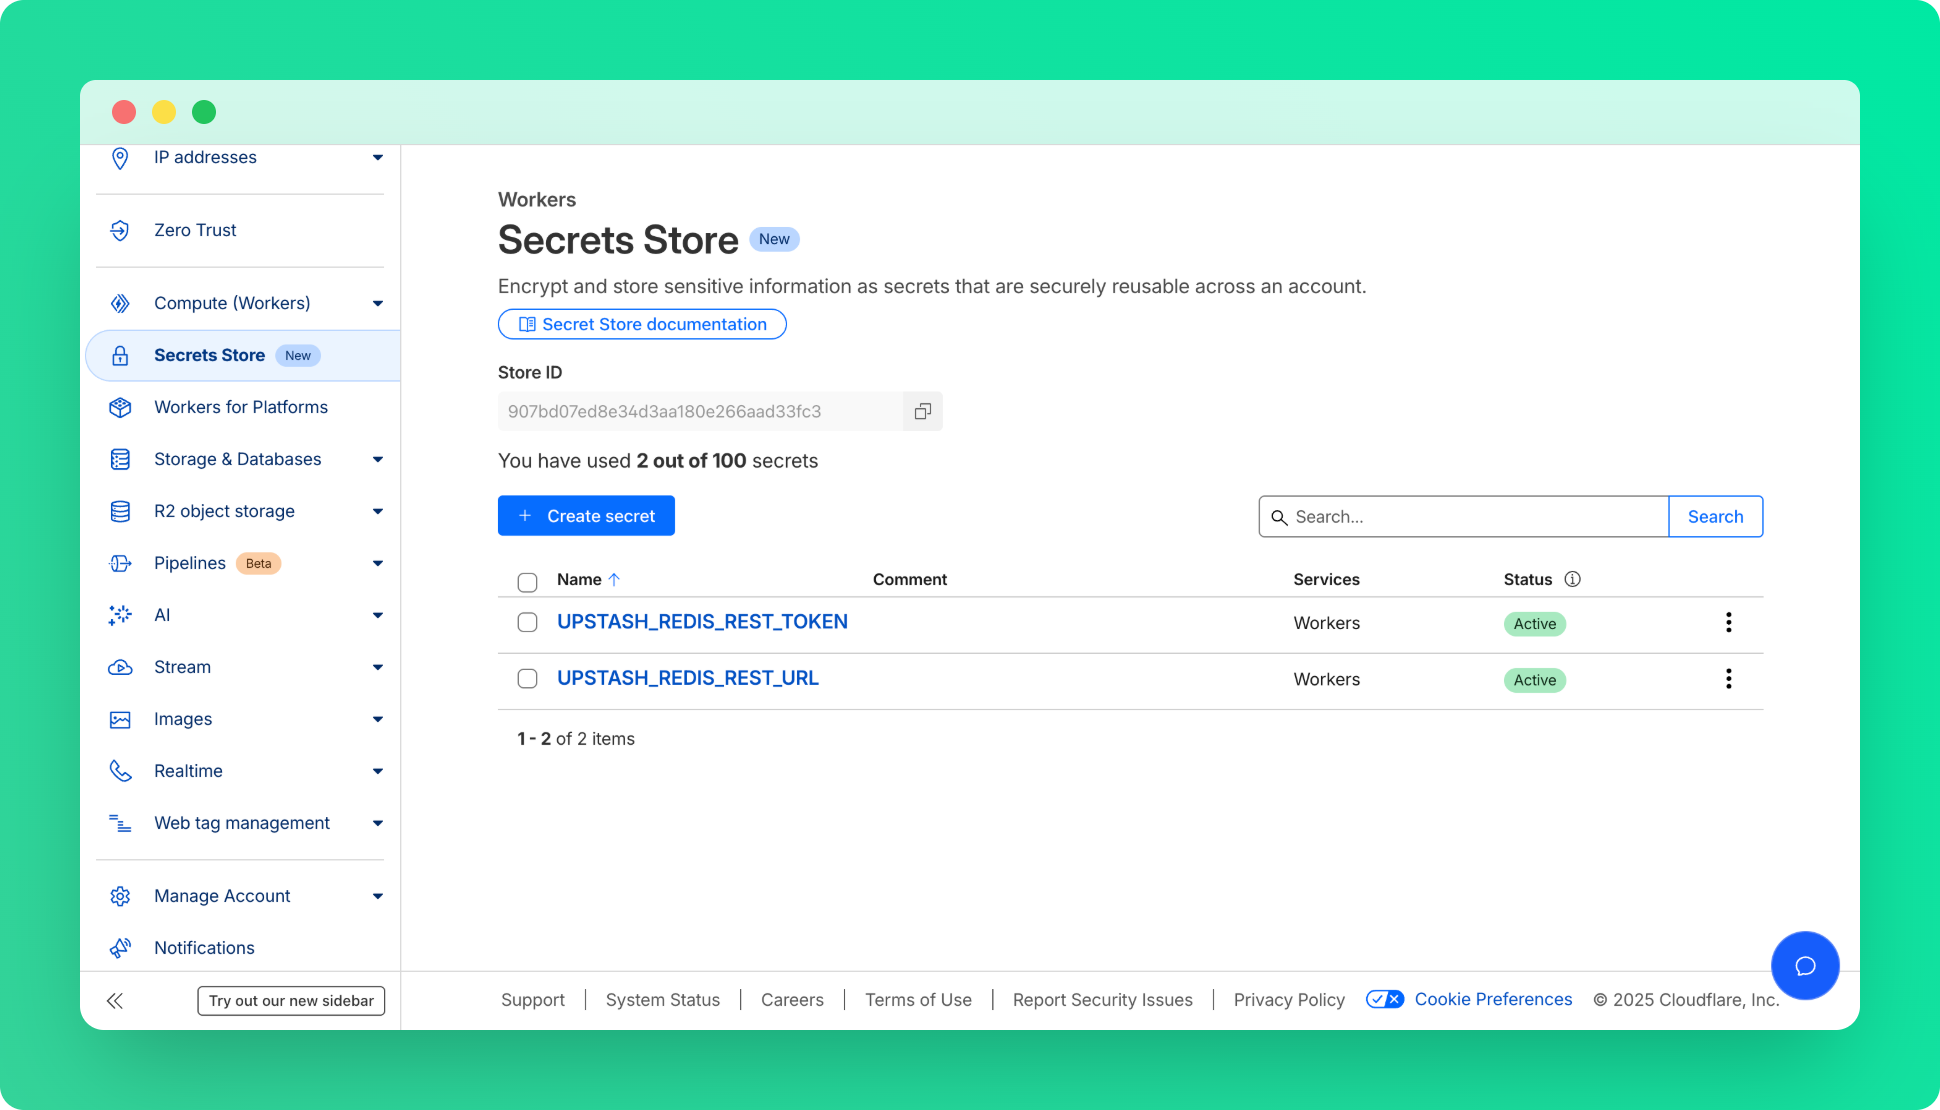Click the magnifier icon in search box

[x=1278, y=517]
